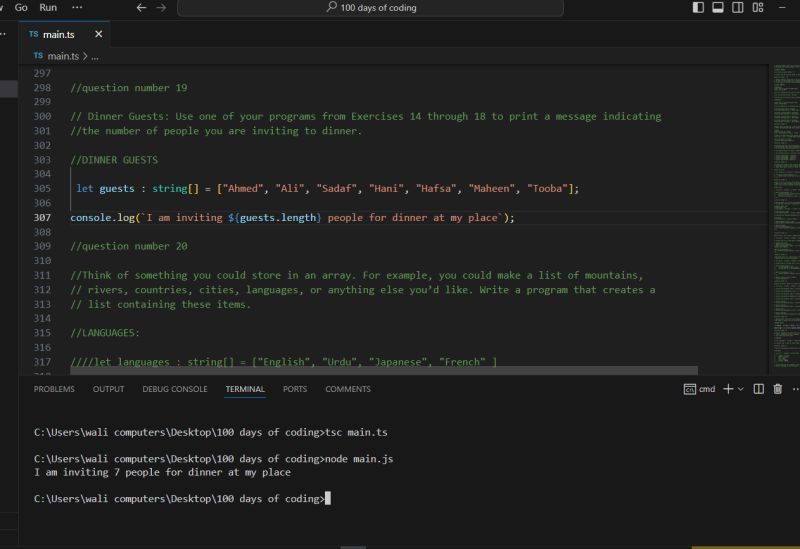Create a new terminal with plus icon
Viewport: 800px width, 549px height.
tap(728, 389)
